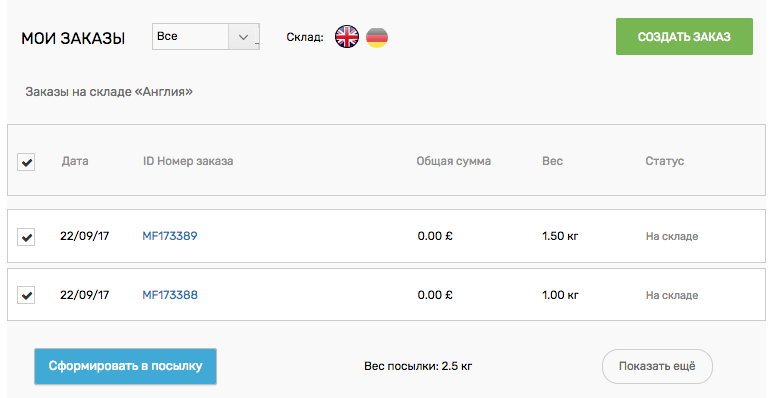Click На складе status of MF173389
Viewport: 774px width, 398px height.
[672, 237]
